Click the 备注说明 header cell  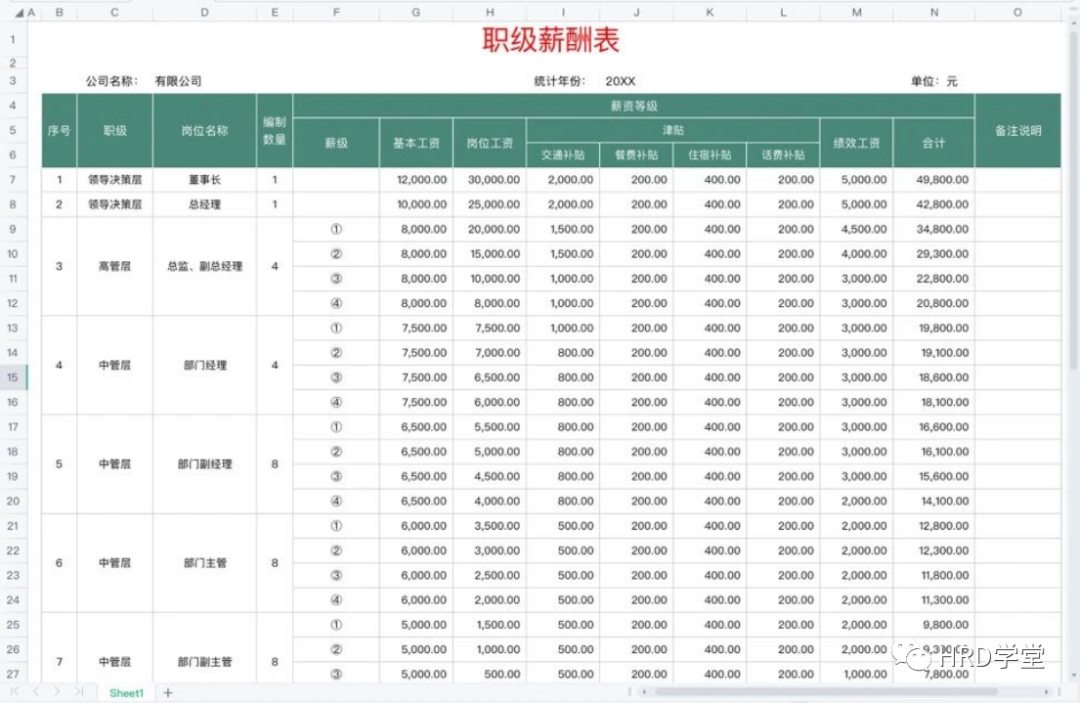pos(1017,131)
